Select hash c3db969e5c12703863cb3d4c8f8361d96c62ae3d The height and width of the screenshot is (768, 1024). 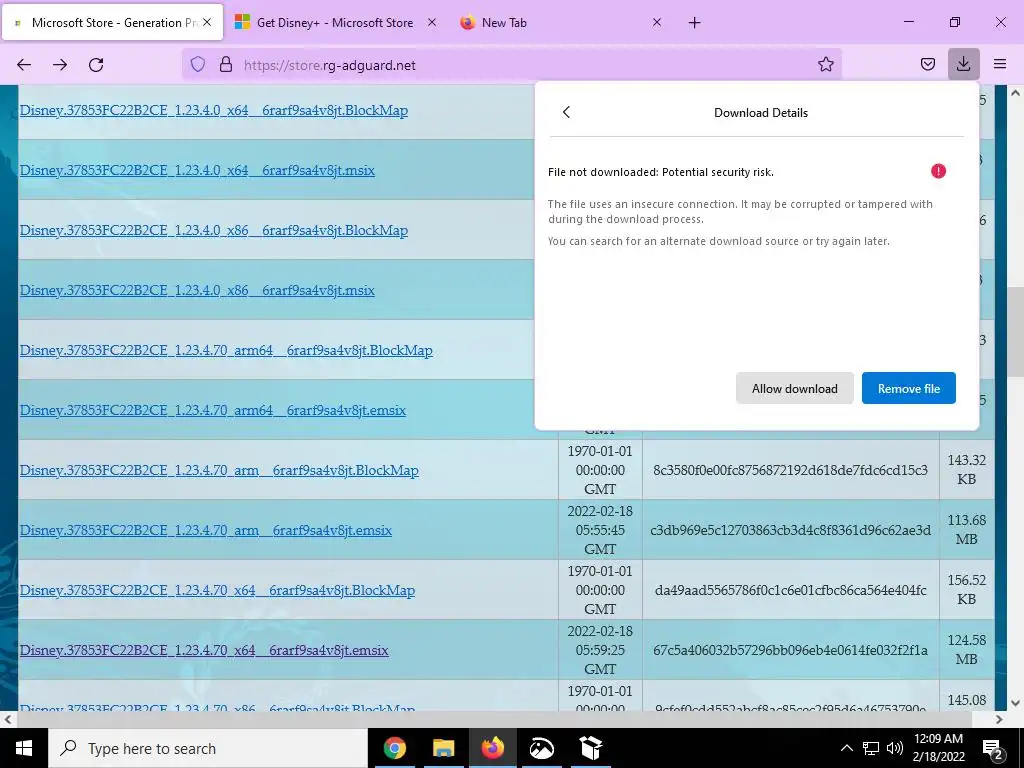790,530
